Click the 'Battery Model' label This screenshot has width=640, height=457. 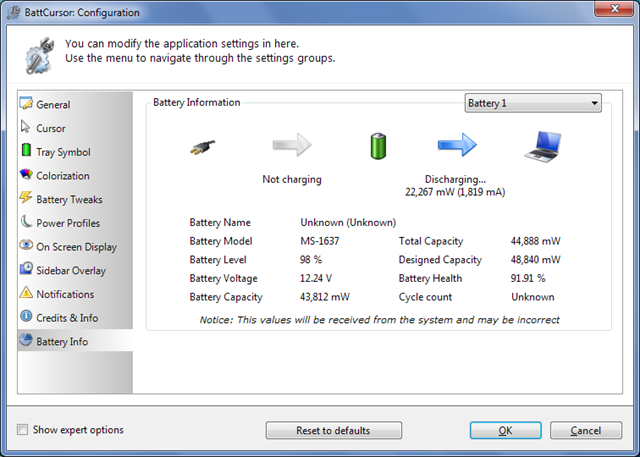(x=221, y=241)
